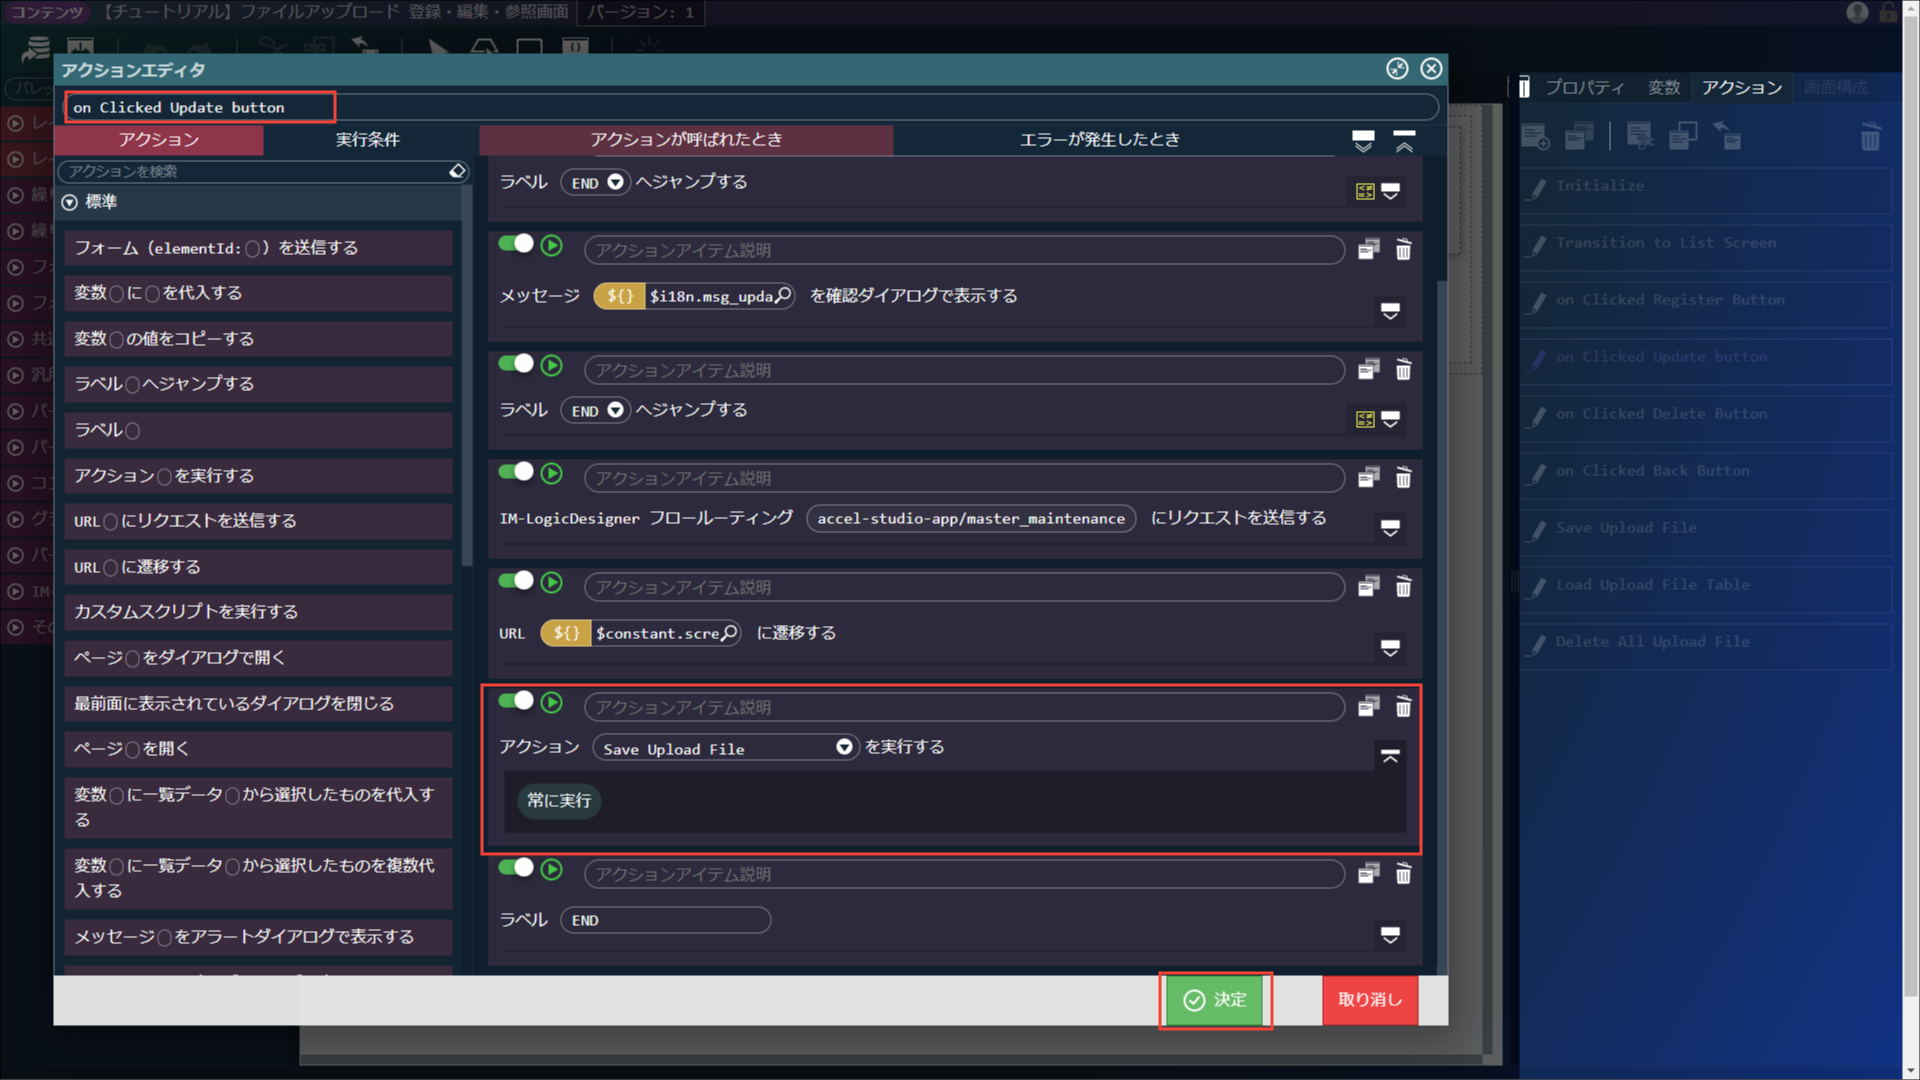This screenshot has width=1920, height=1080.
Task: Open the 変数 tab in the right panel
Action: click(x=1664, y=88)
